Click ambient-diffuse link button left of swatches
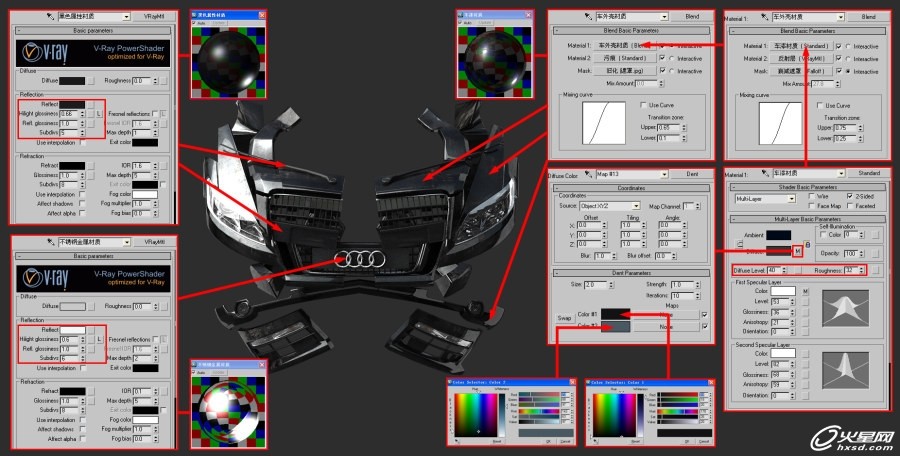The width and height of the screenshot is (900, 456). pyautogui.click(x=739, y=244)
